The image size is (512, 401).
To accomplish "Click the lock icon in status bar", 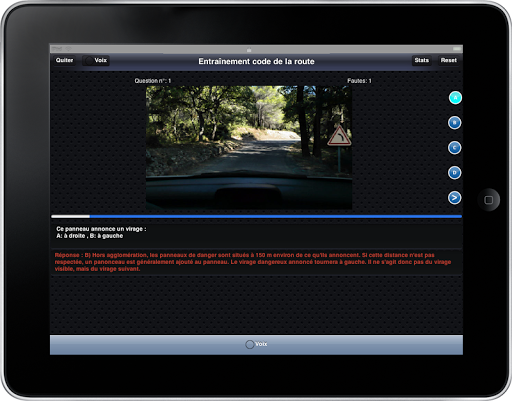I will 249,50.
